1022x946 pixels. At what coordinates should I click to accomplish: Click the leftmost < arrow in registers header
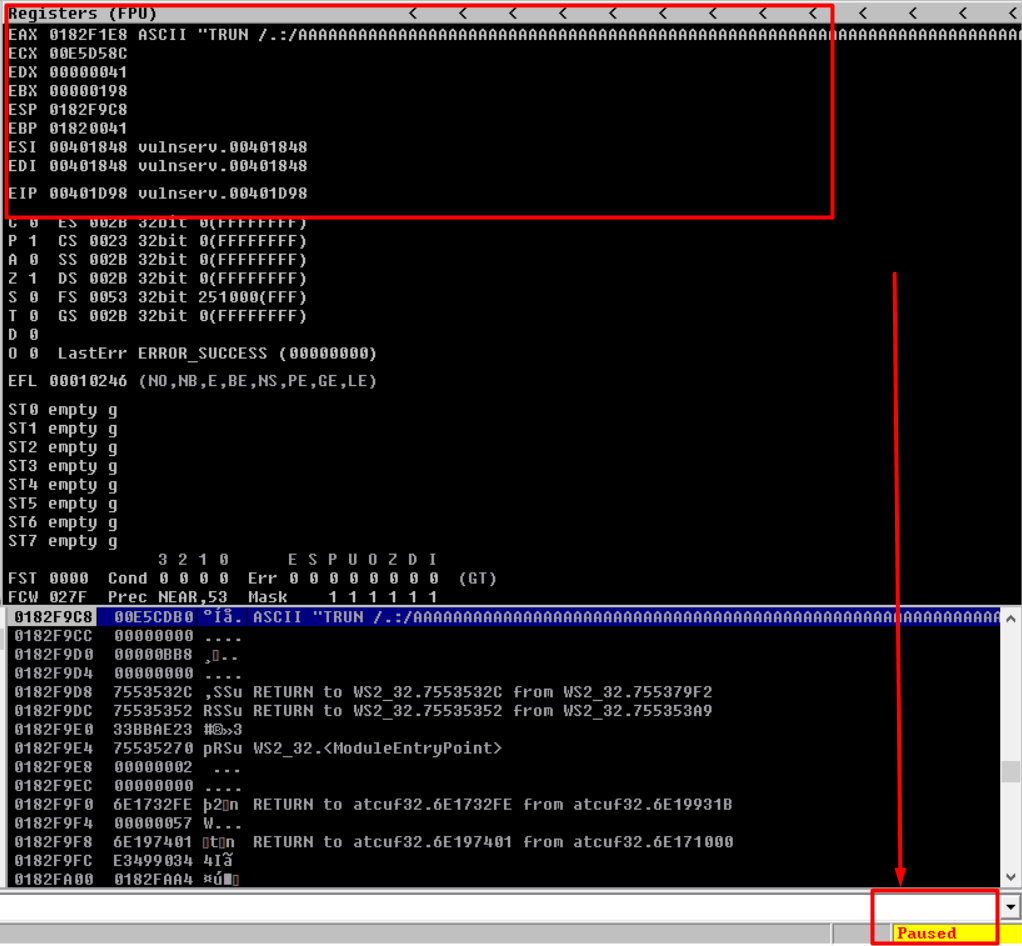click(413, 14)
